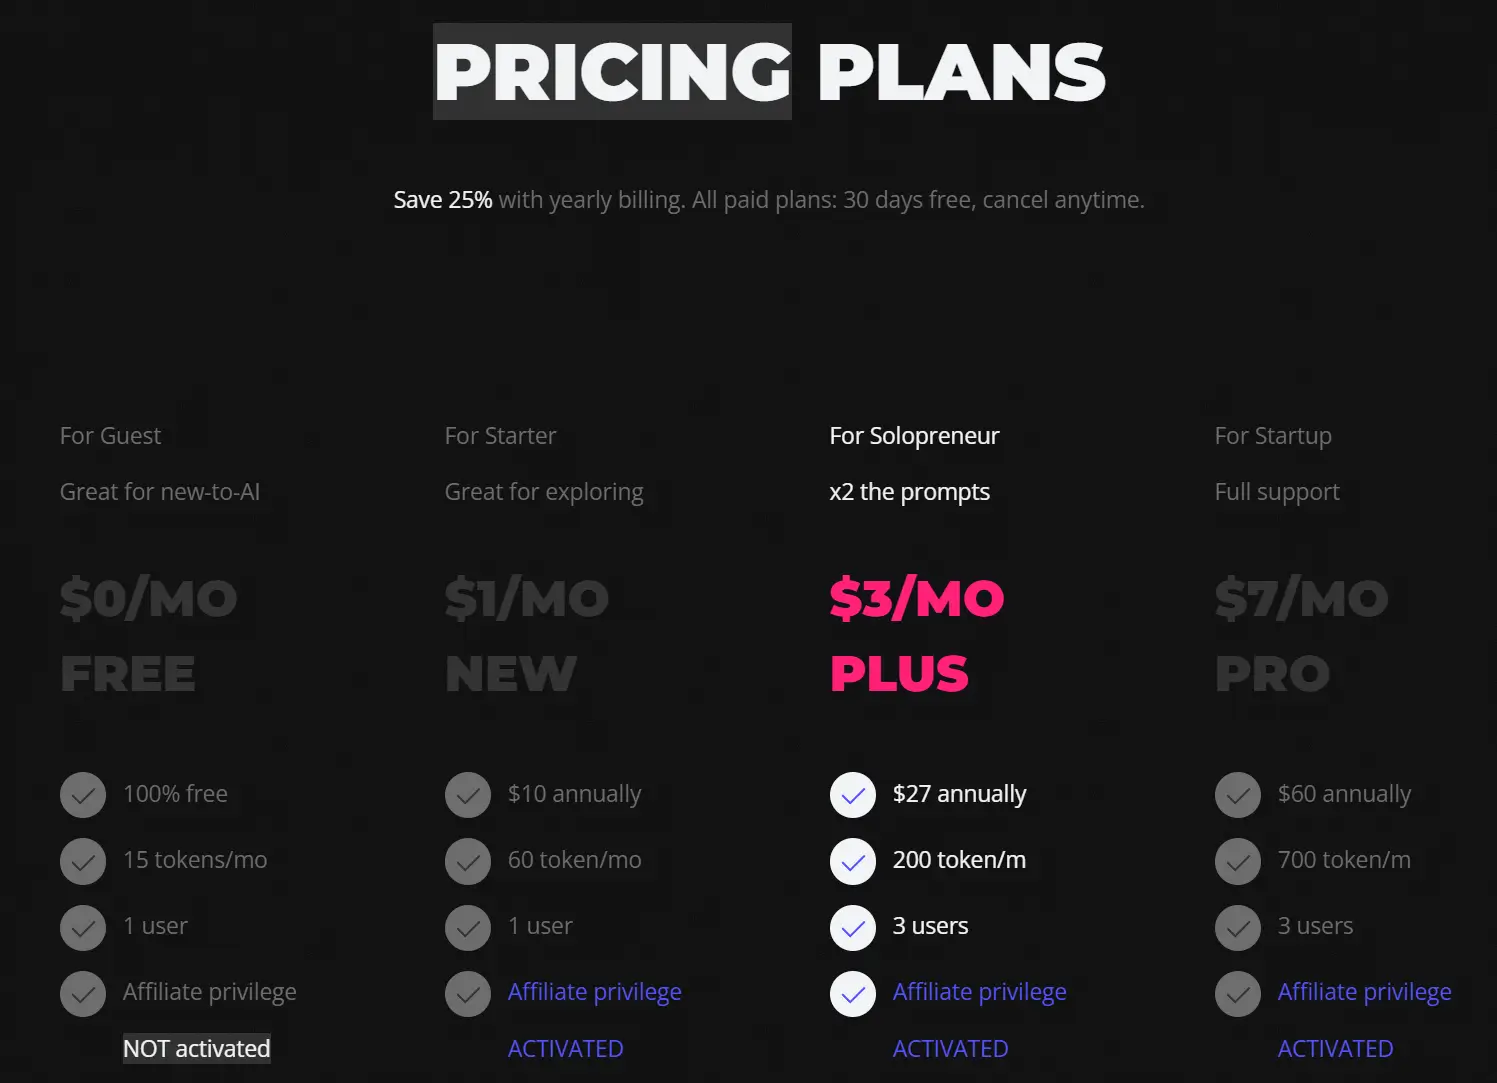Click the check icon next to 15 tokens/mo
The width and height of the screenshot is (1497, 1083).
coord(83,862)
